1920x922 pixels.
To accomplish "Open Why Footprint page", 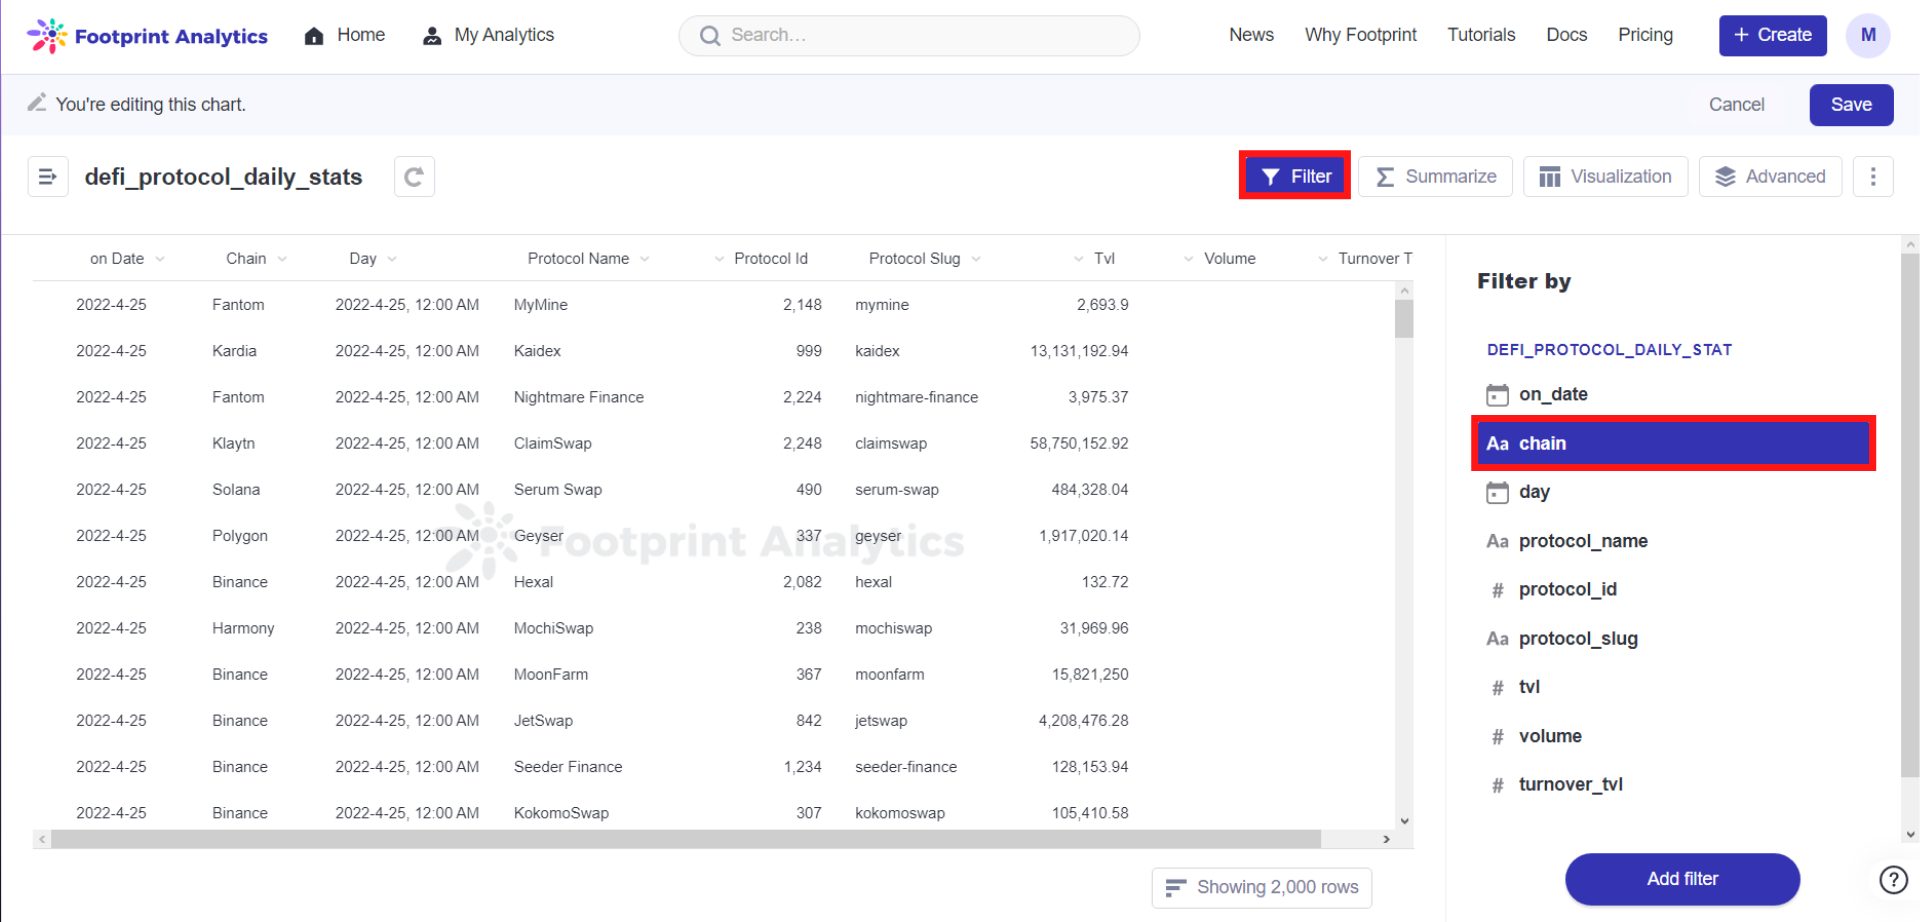I will tap(1360, 35).
